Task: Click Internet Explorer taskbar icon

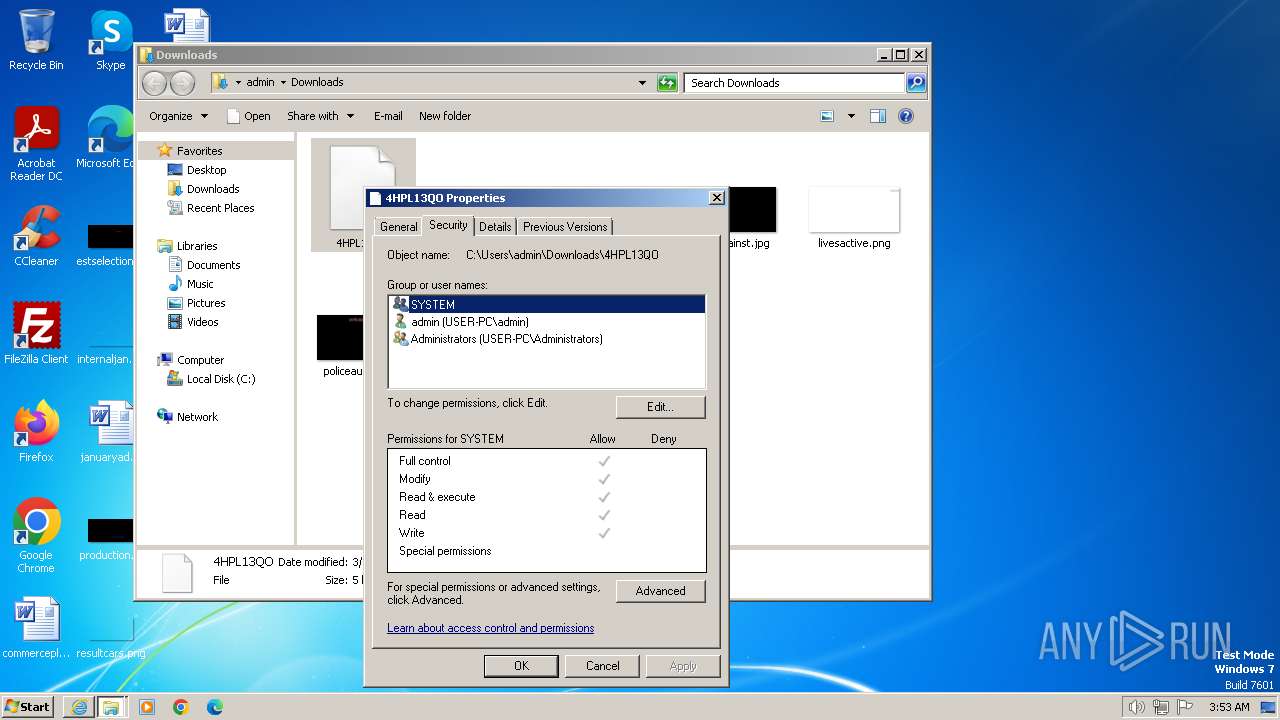Action: pyautogui.click(x=79, y=707)
